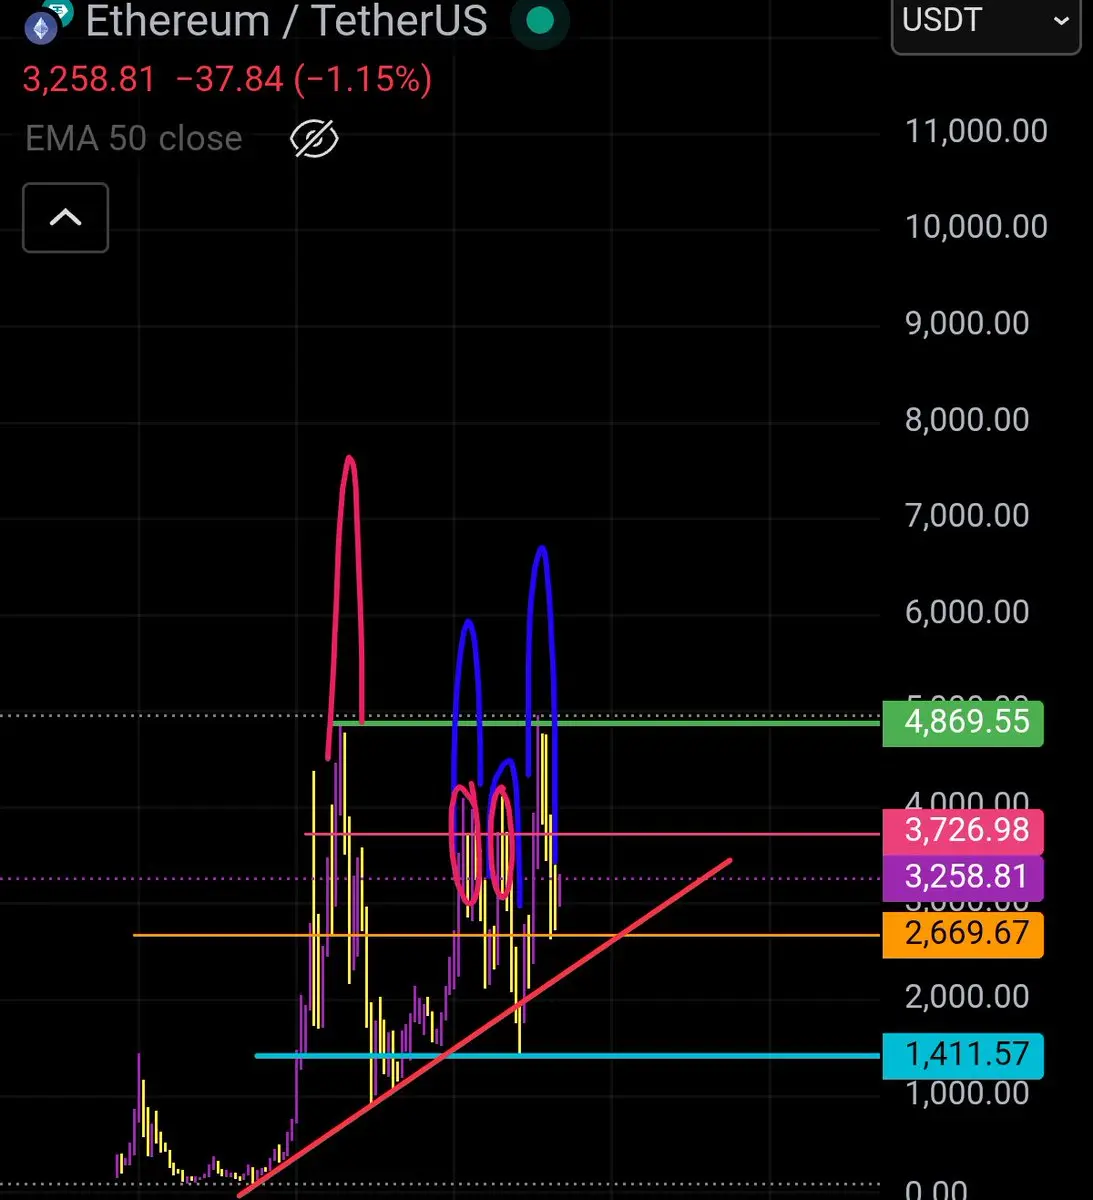The image size is (1093, 1200).
Task: Click the green 4,869.55 price label
Action: 963,722
